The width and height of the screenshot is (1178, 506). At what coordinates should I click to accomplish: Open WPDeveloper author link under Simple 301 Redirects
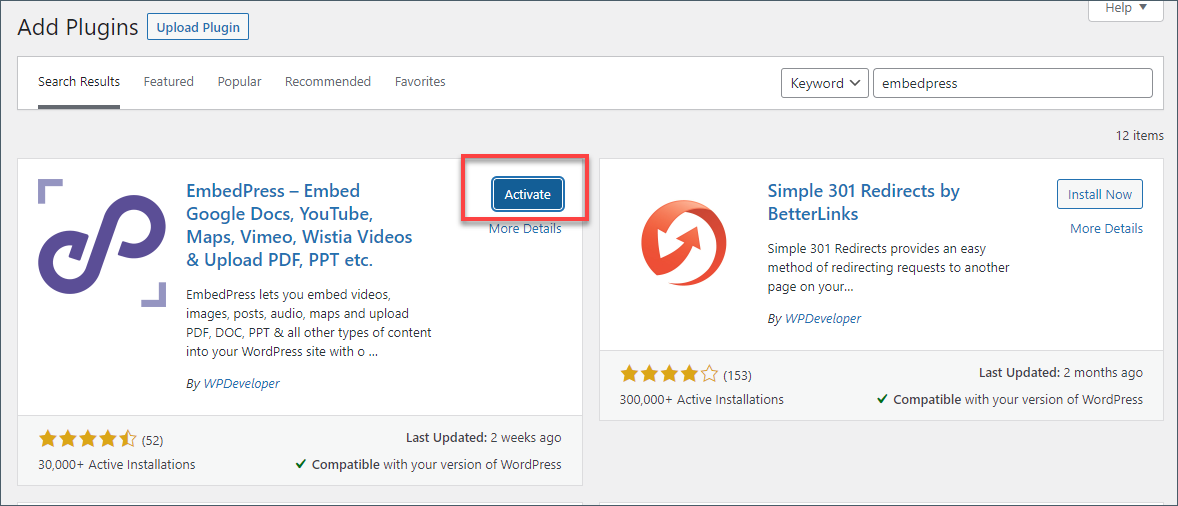point(823,318)
